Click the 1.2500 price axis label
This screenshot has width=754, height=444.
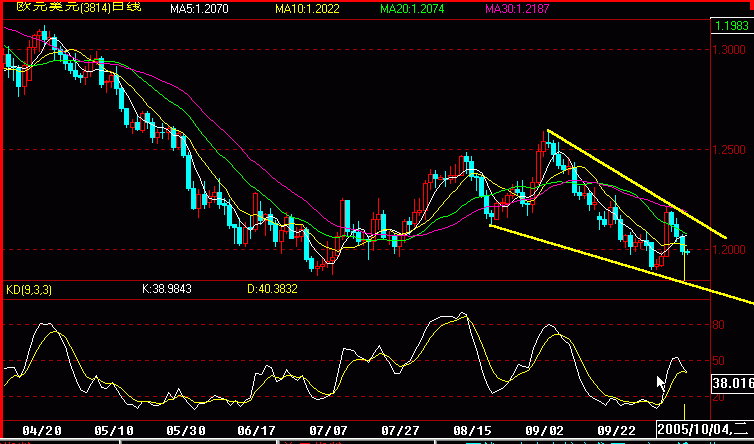click(x=729, y=150)
